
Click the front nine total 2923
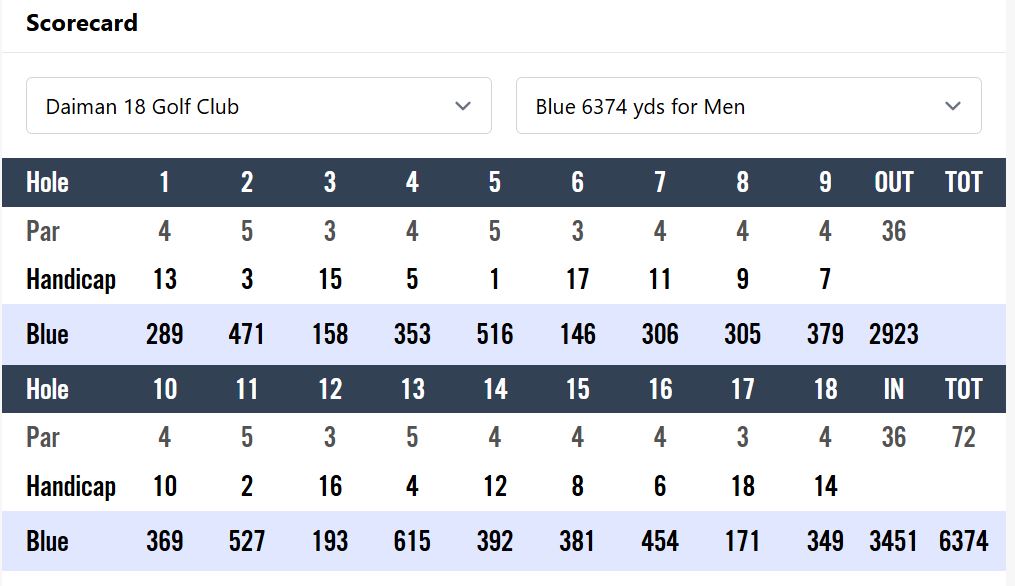click(x=893, y=334)
